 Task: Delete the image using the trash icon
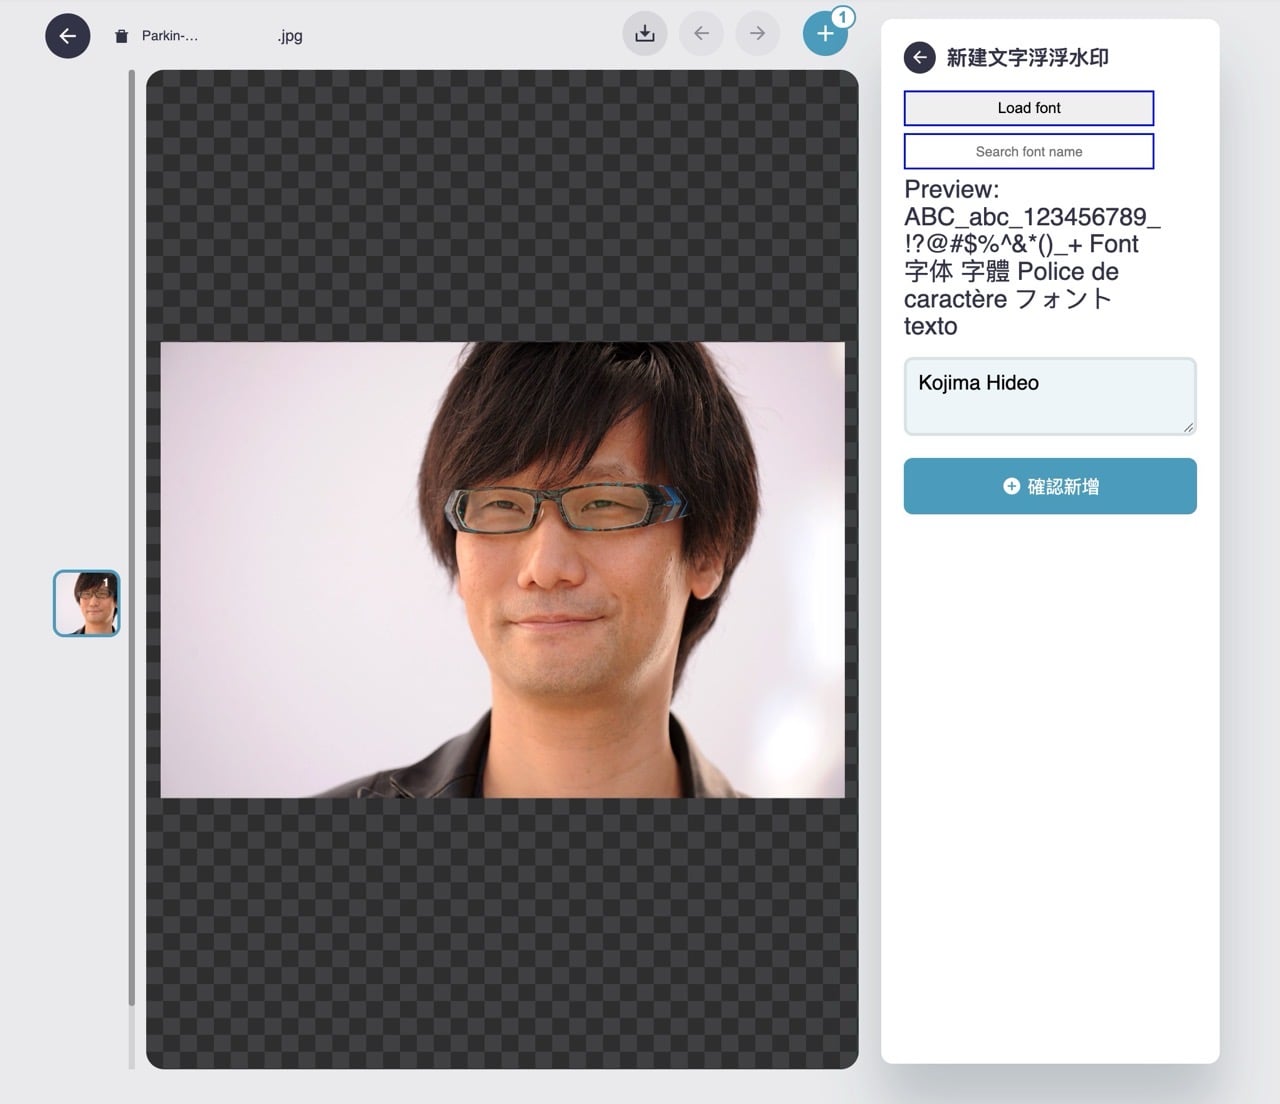(121, 36)
